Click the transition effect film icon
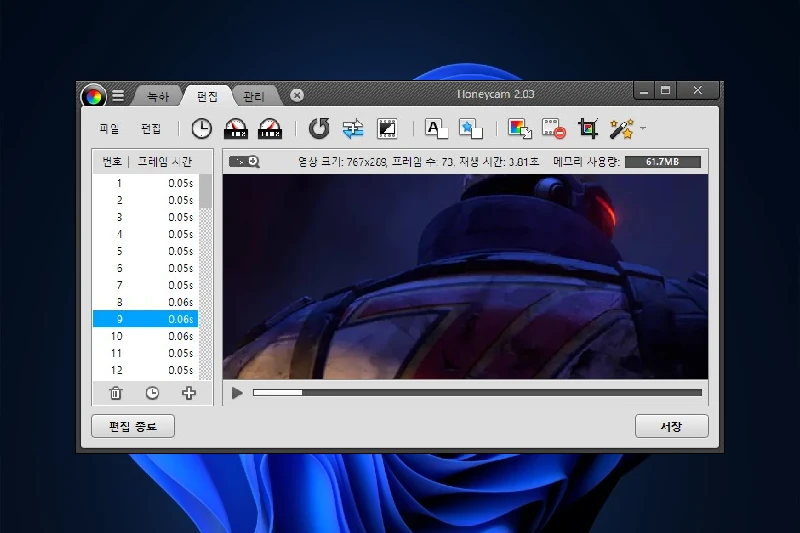The height and width of the screenshot is (533, 800). coord(387,129)
